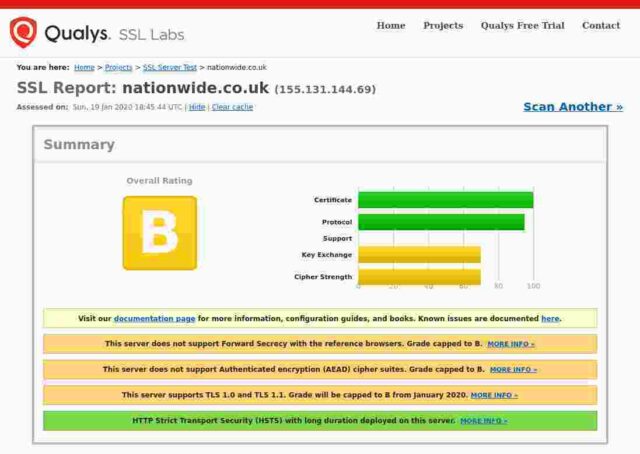The width and height of the screenshot is (640, 454).
Task: Click the 'Qualys. SSL Labs' wordmark
Action: click(114, 34)
